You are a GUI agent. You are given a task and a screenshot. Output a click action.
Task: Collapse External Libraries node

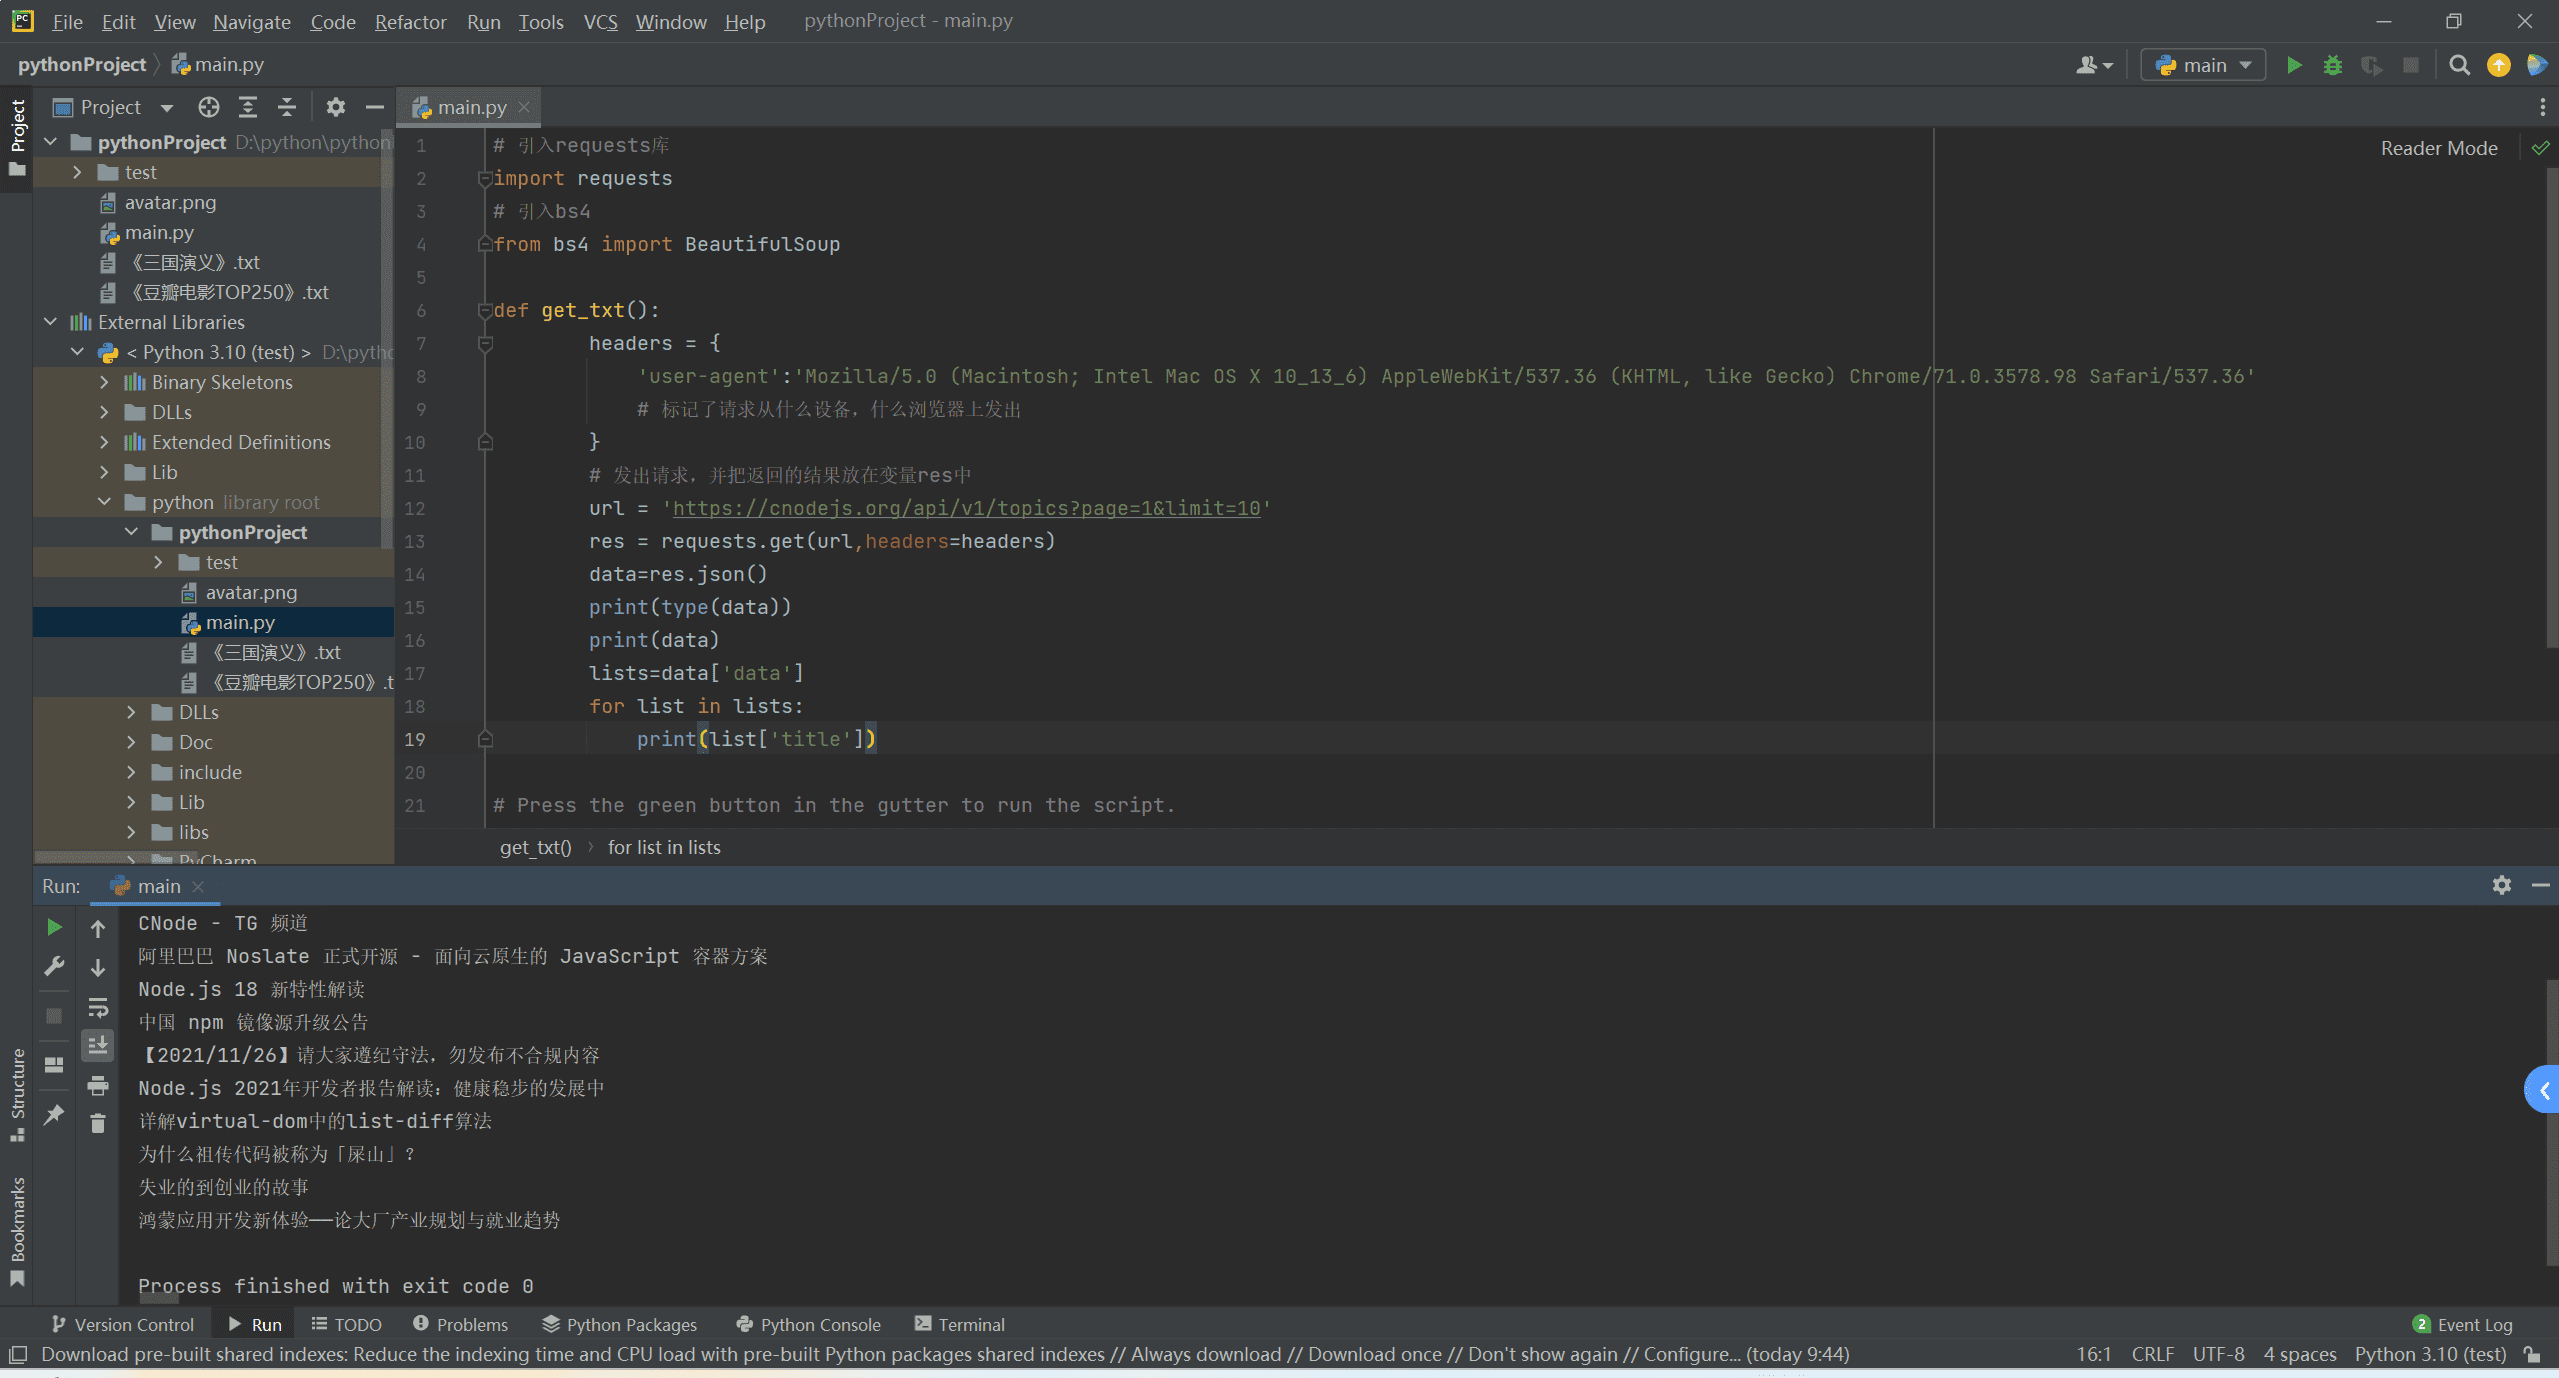[51, 322]
